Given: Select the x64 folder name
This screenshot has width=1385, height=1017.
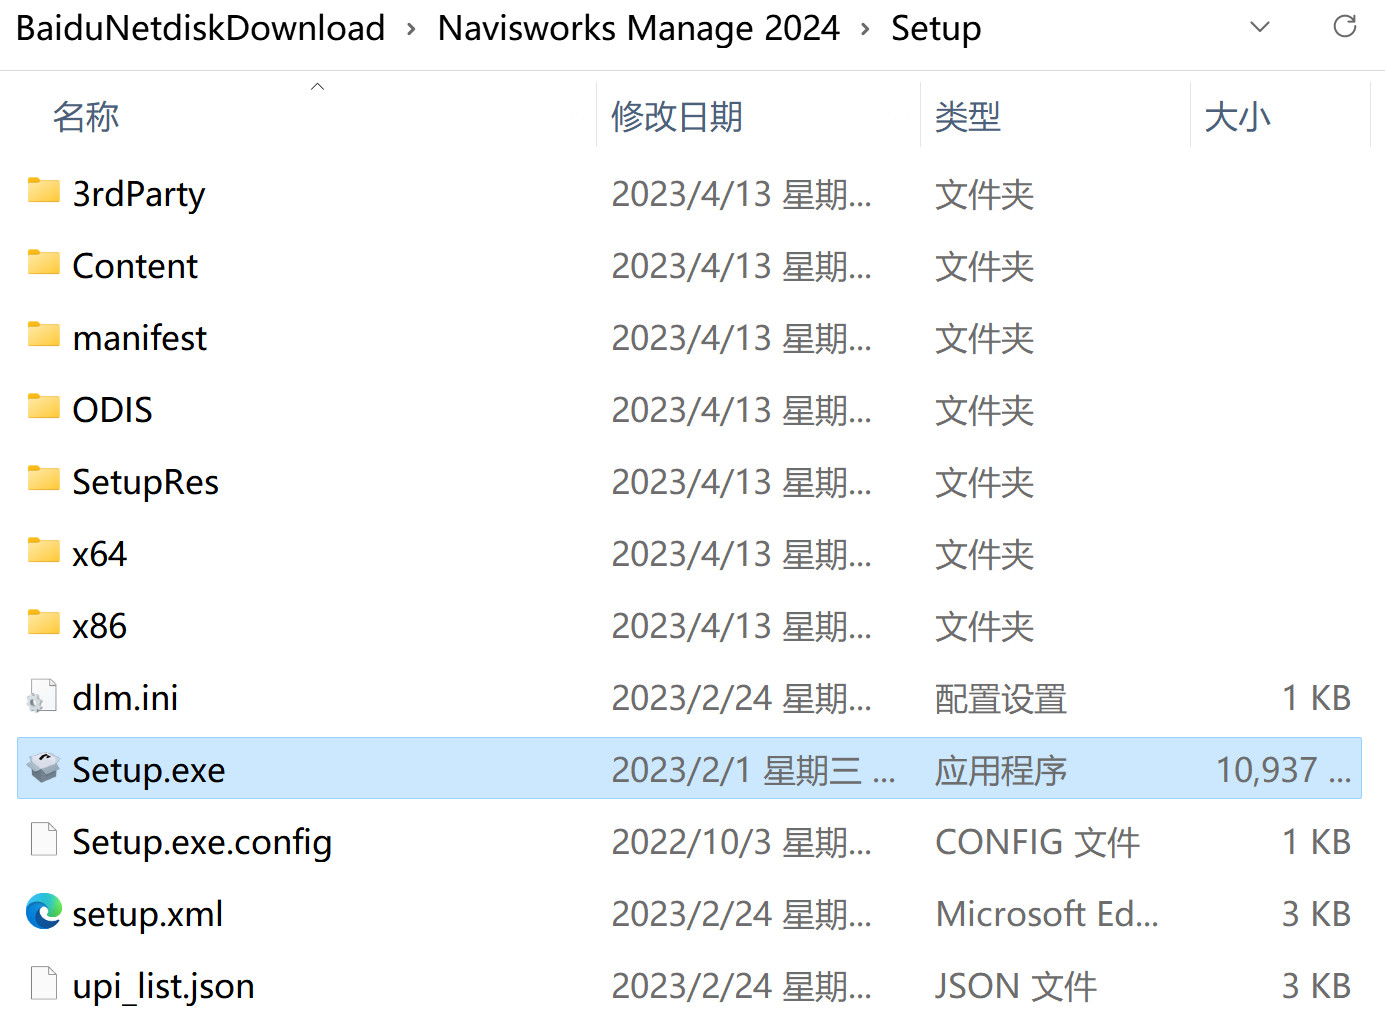Looking at the screenshot, I should coord(100,554).
